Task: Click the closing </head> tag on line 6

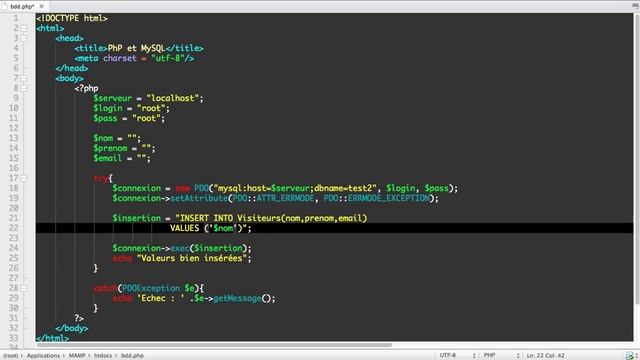Action: click(72, 68)
